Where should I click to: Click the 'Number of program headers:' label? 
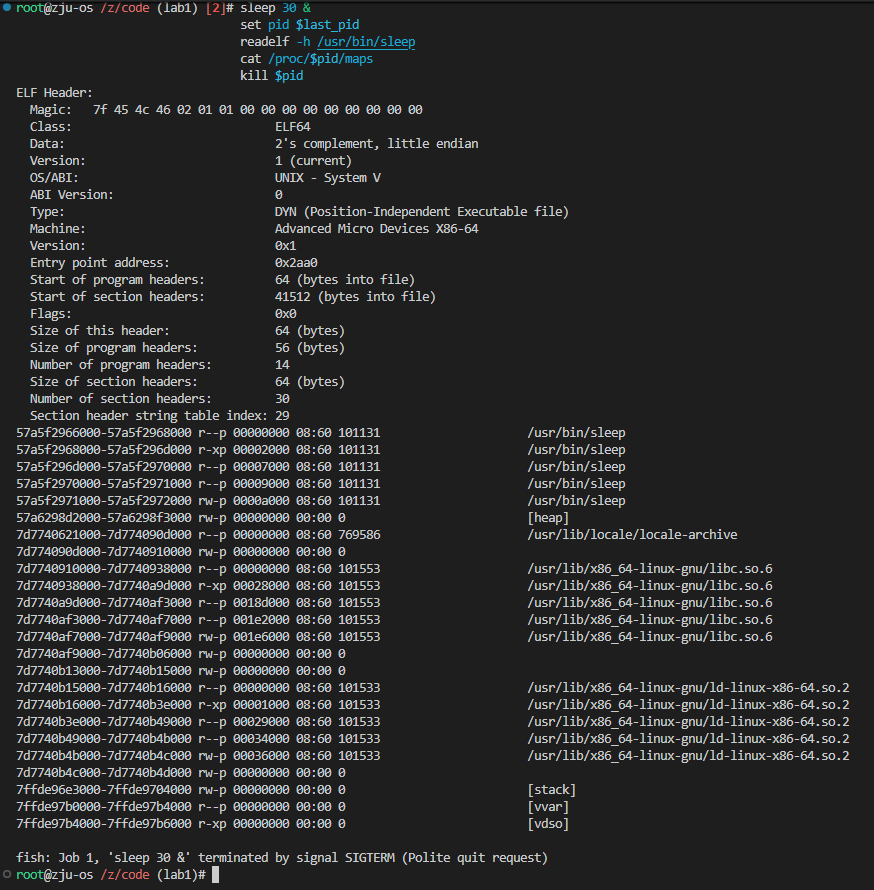[121, 364]
